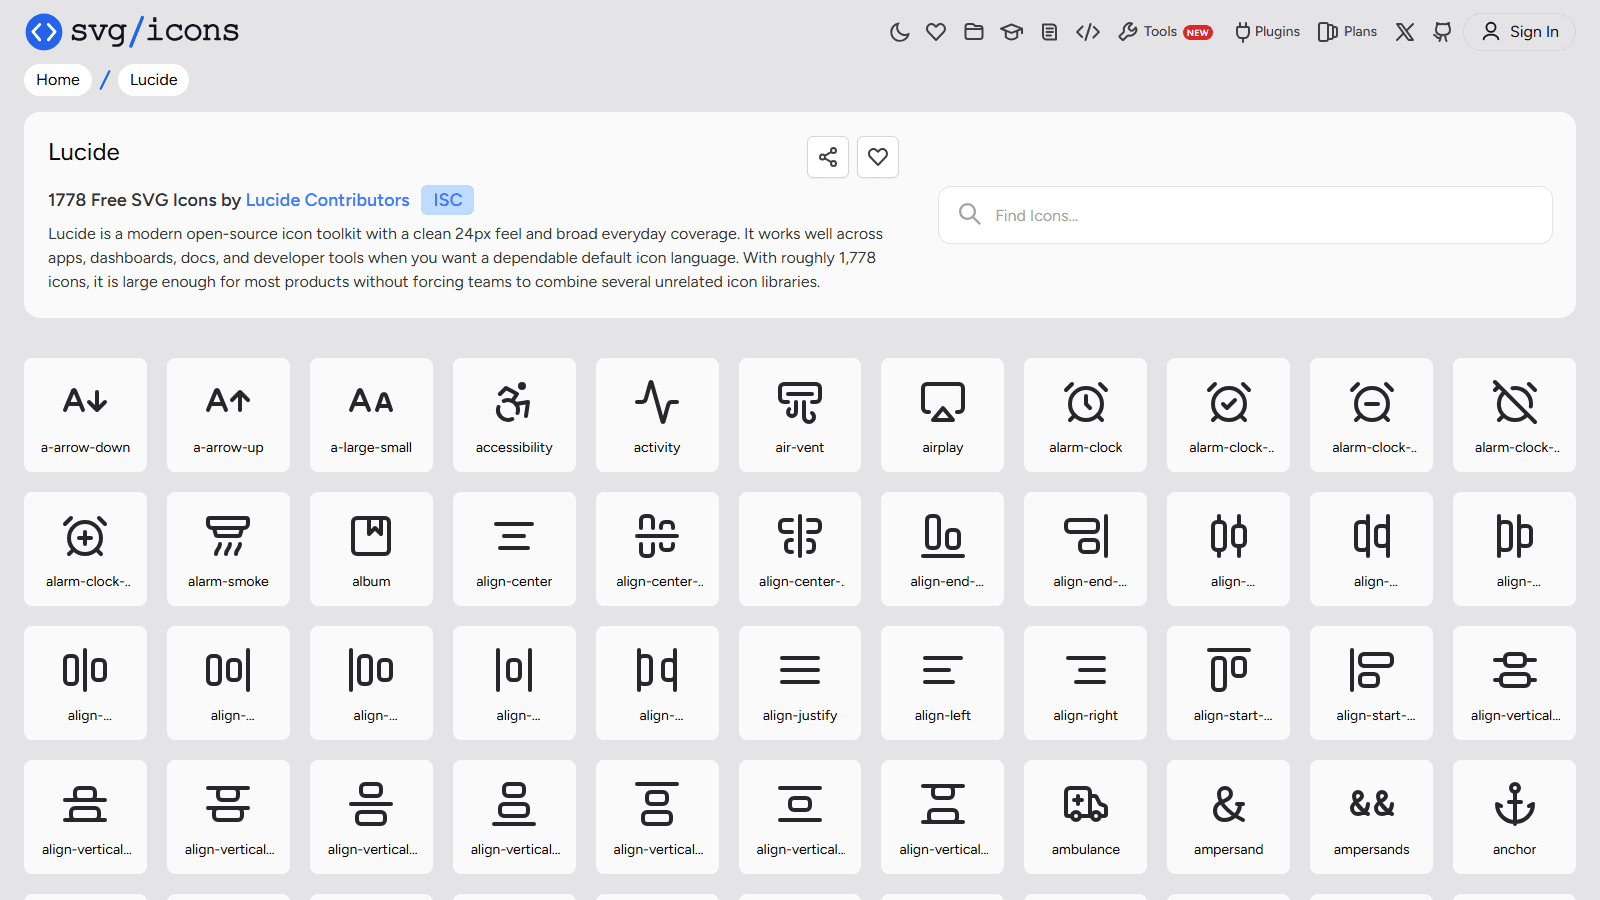Toggle dark mode with the moon icon
The width and height of the screenshot is (1600, 900).
point(899,32)
